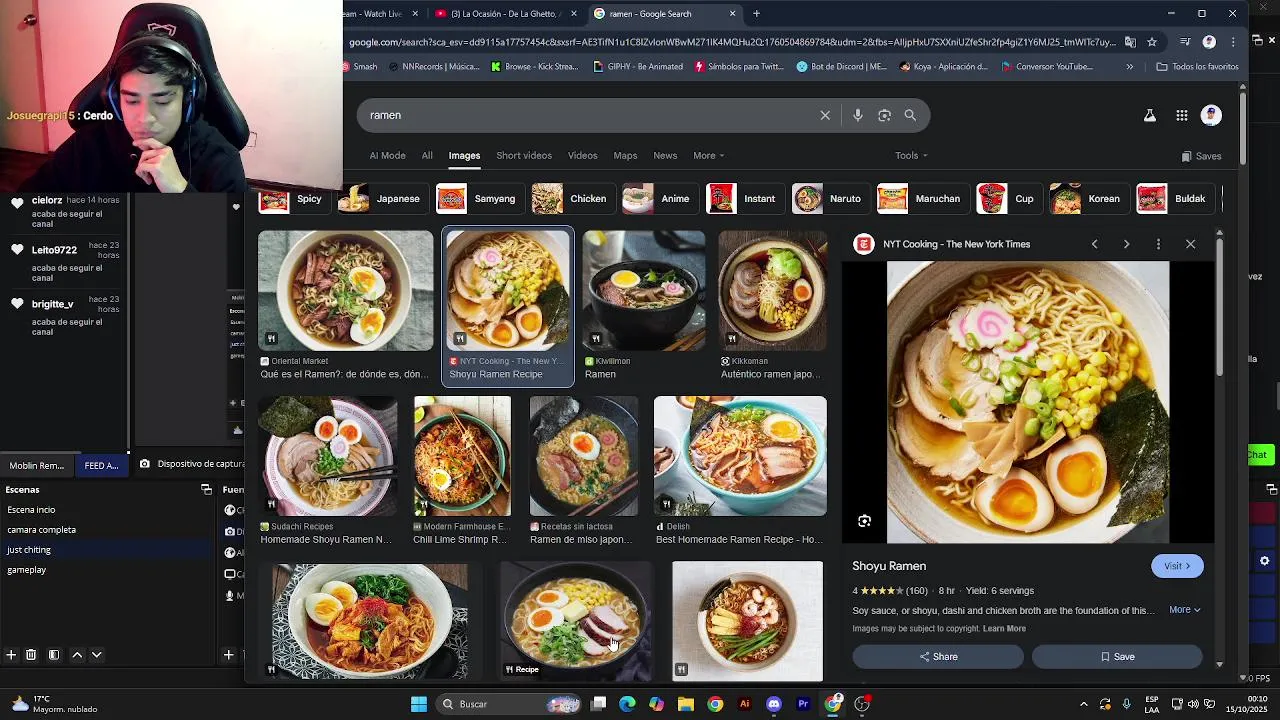Open Google Lens image search
The height and width of the screenshot is (720, 1280).
click(x=884, y=115)
